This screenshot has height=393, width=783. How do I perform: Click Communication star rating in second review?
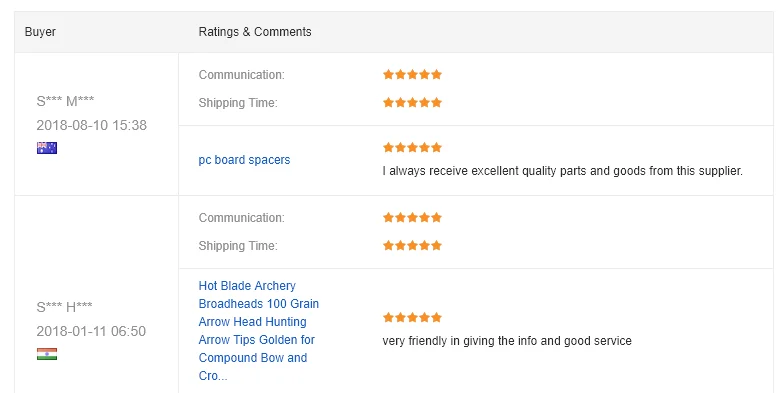click(412, 217)
